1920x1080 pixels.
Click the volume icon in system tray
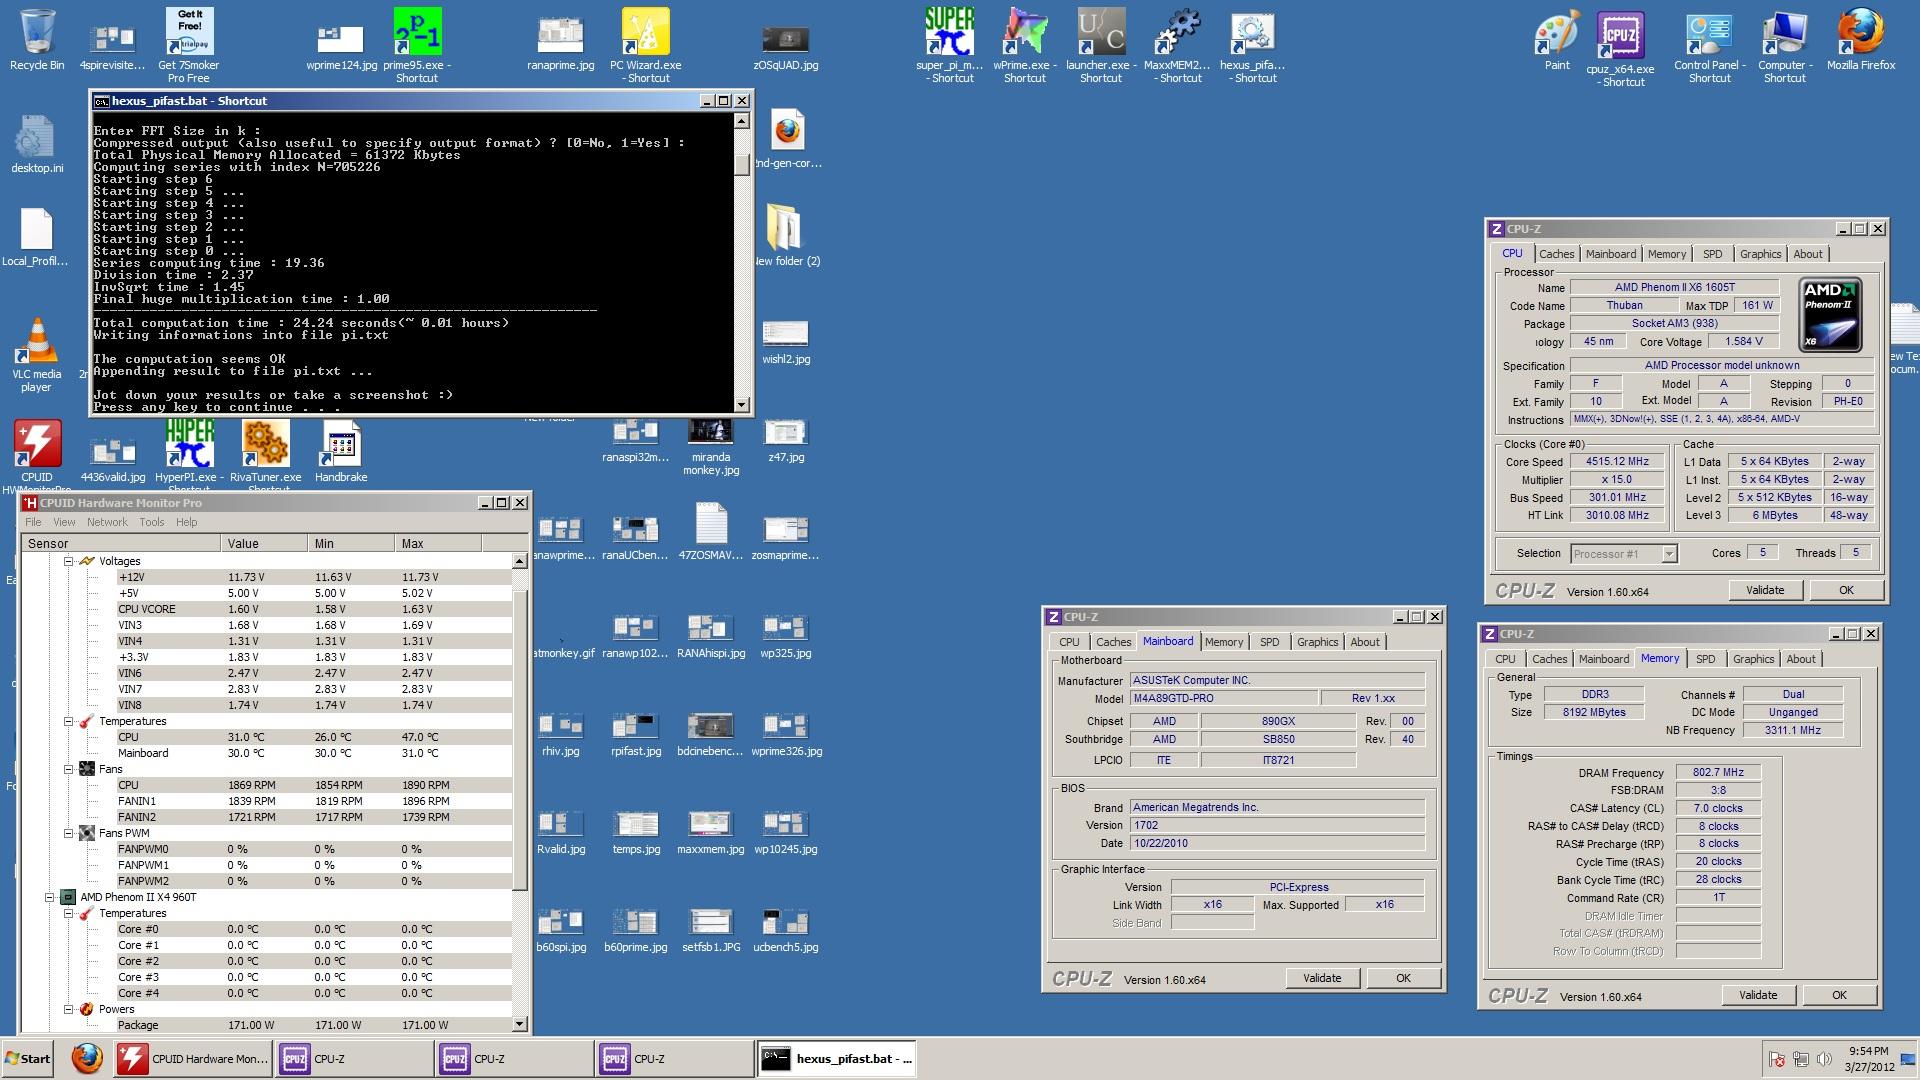tap(1824, 1059)
